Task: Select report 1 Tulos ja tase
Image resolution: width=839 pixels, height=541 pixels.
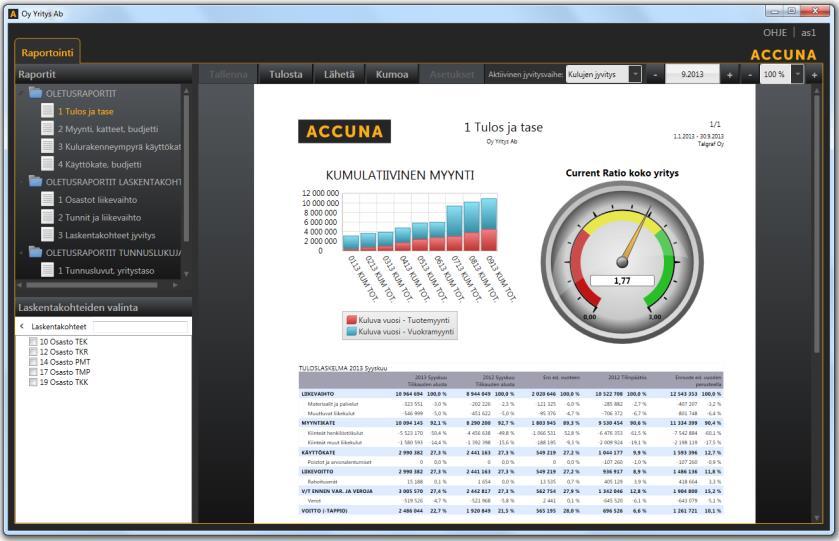Action: click(86, 111)
